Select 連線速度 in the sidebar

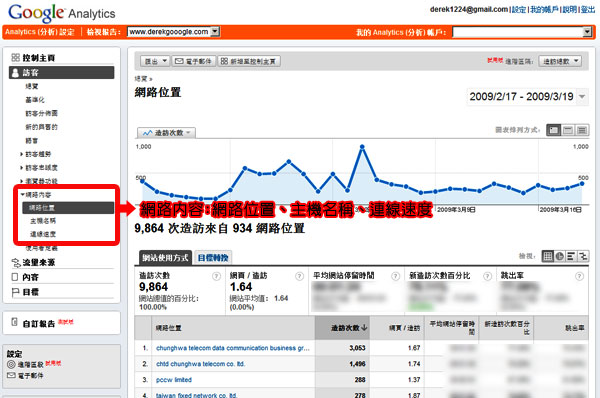point(43,234)
